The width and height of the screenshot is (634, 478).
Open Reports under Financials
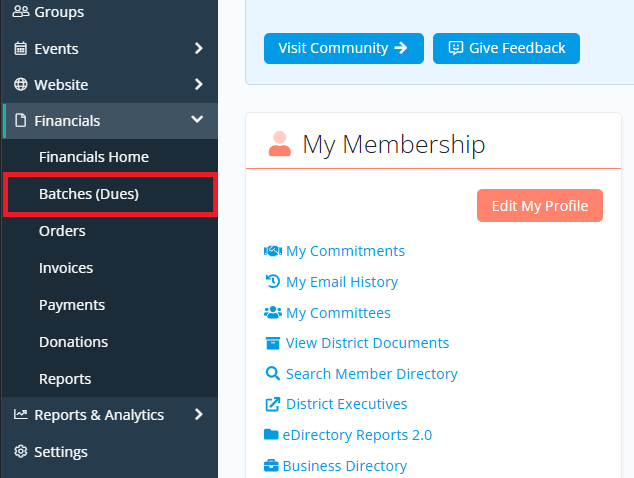110,379
